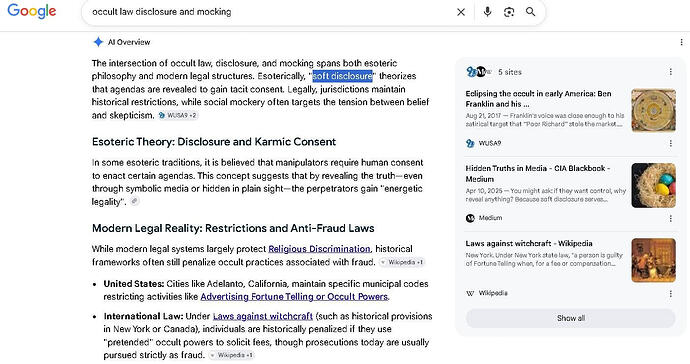Screen dimensions: 690x364
Task: Open the 5 sites panel more-options menu
Action: coord(671,72)
